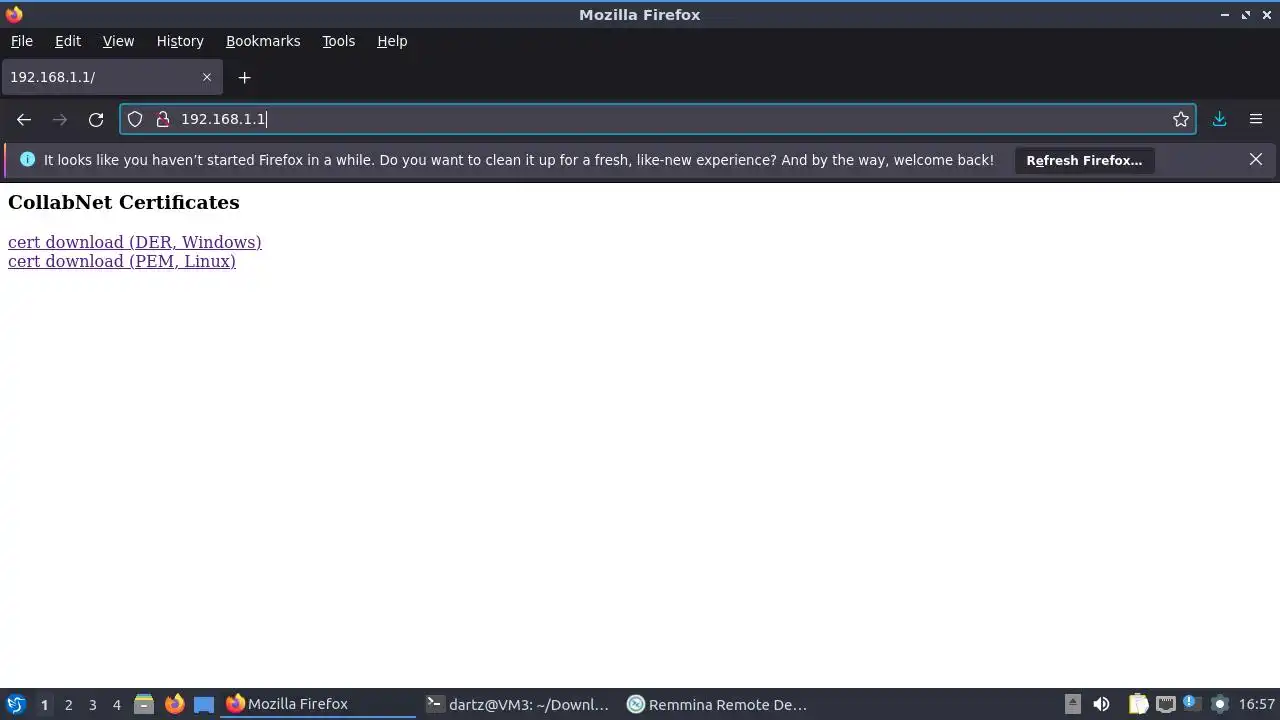Open the History menu
1280x720 pixels.
(x=180, y=41)
